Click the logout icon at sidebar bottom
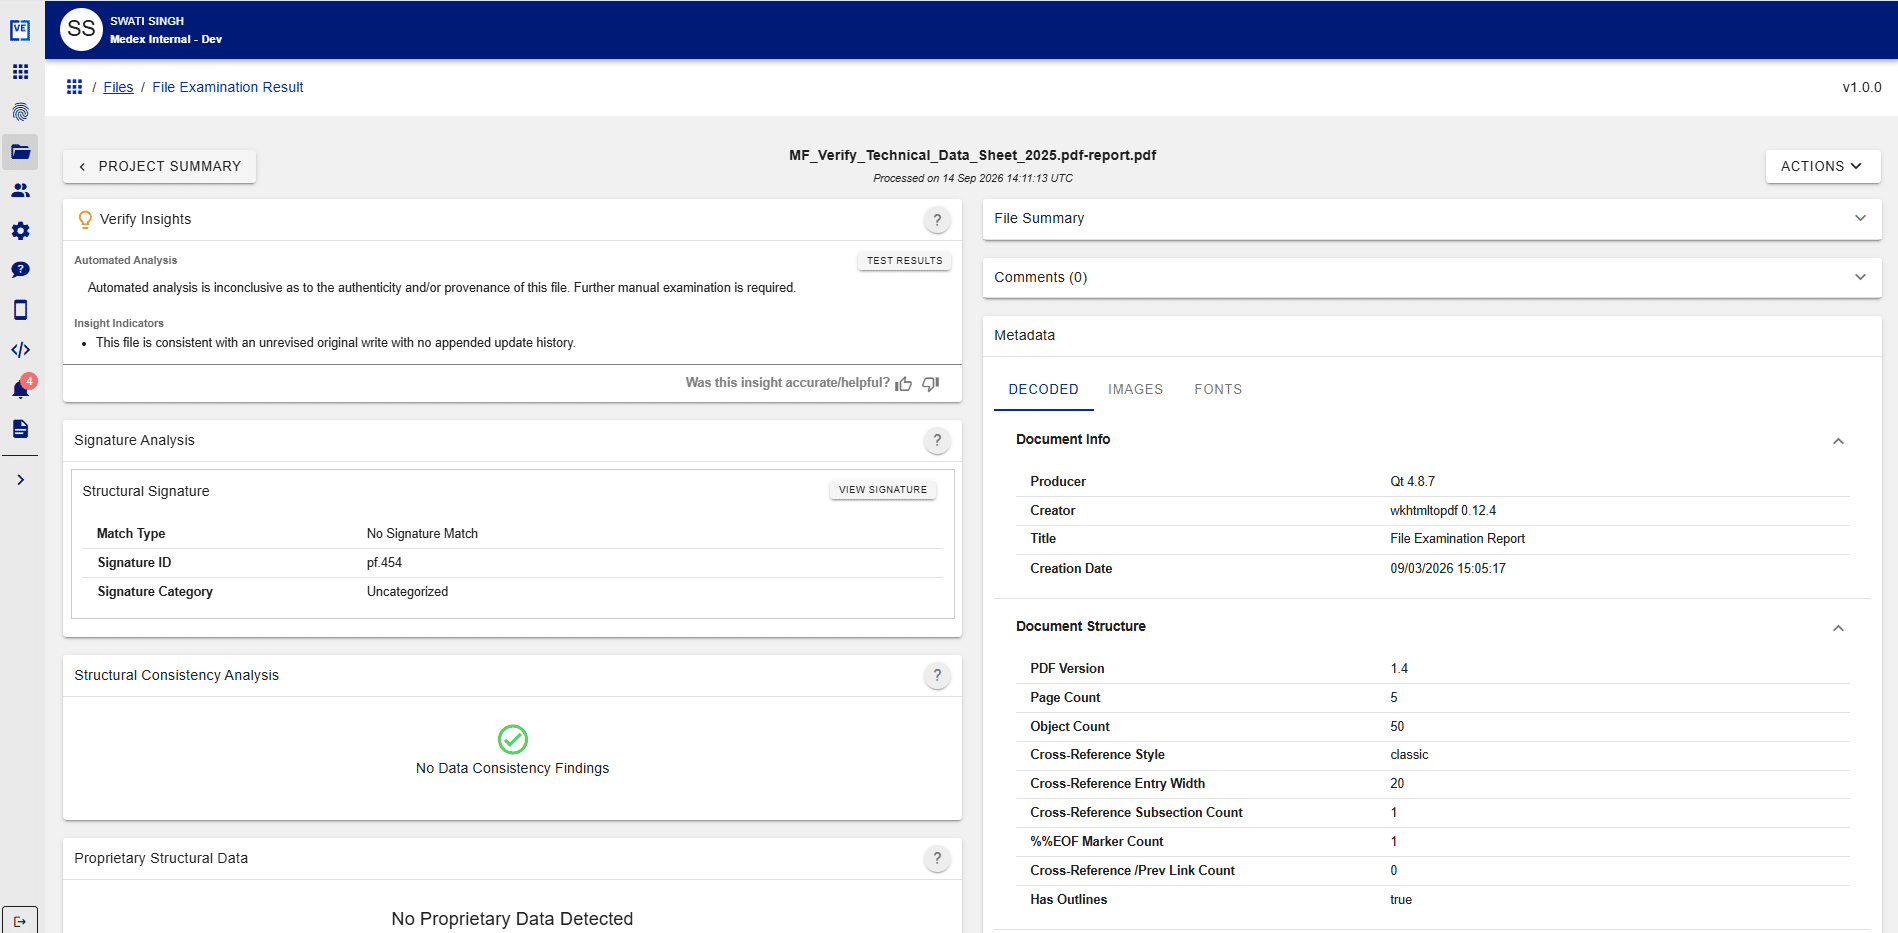Viewport: 1898px width, 933px height. 20,921
